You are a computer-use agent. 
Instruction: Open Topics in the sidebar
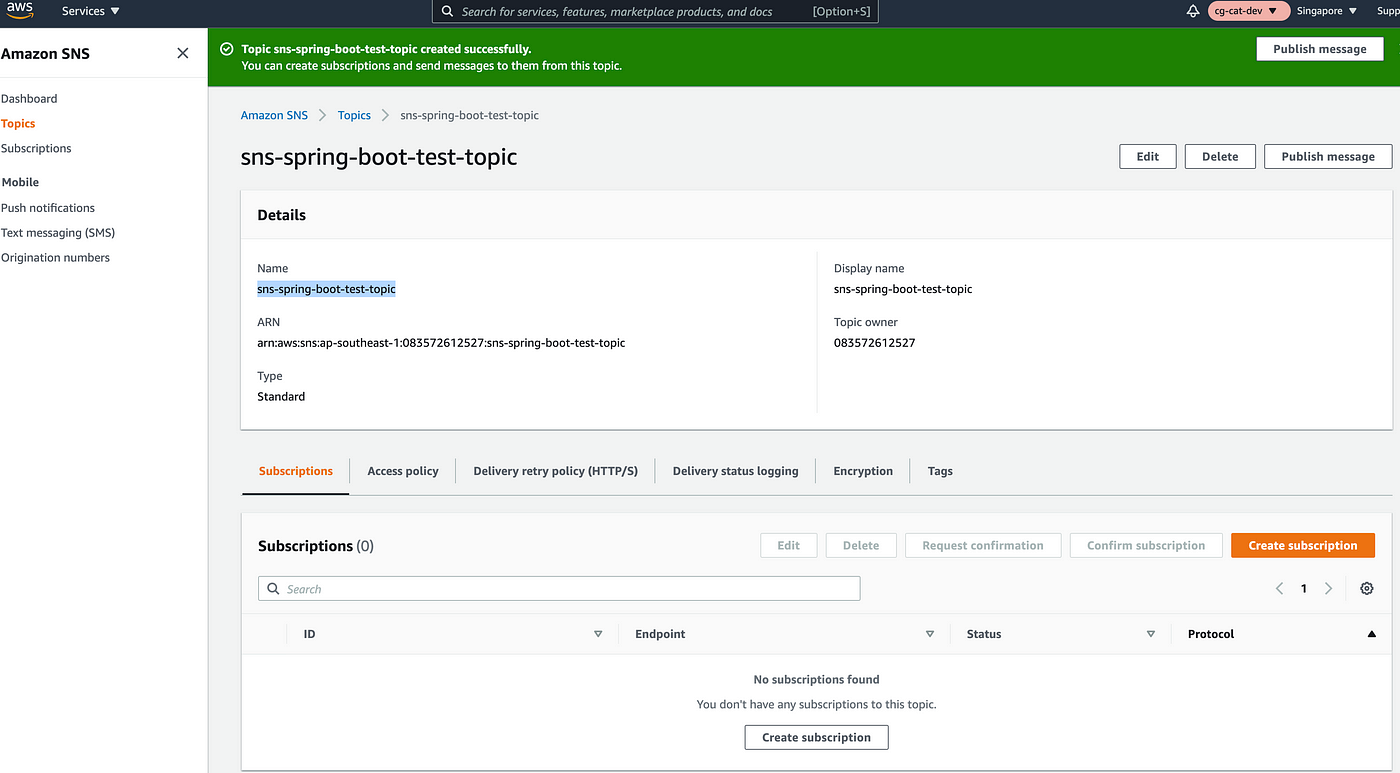click(x=18, y=124)
